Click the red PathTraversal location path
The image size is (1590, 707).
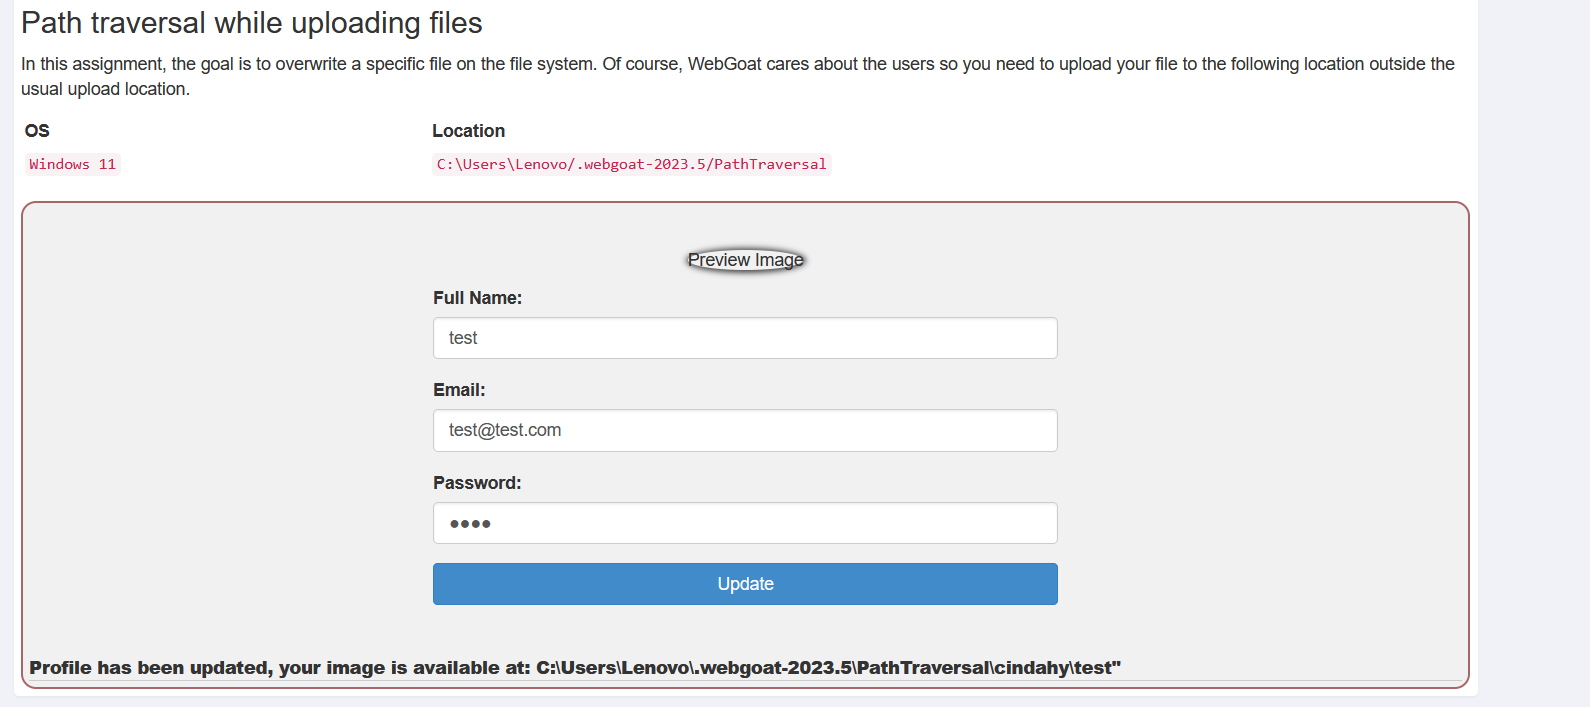(631, 164)
